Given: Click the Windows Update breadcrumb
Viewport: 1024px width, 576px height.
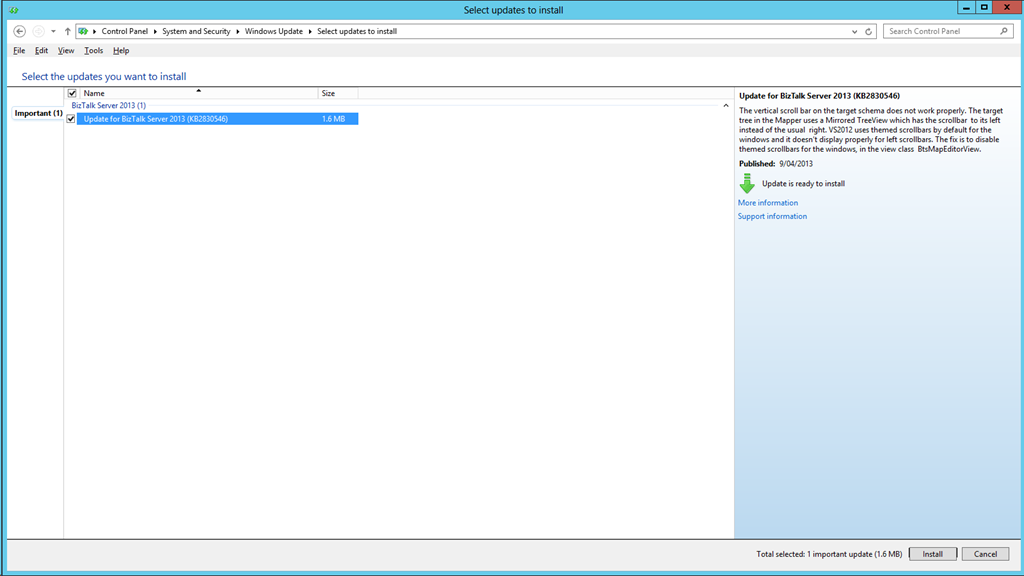Looking at the screenshot, I should tap(274, 31).
